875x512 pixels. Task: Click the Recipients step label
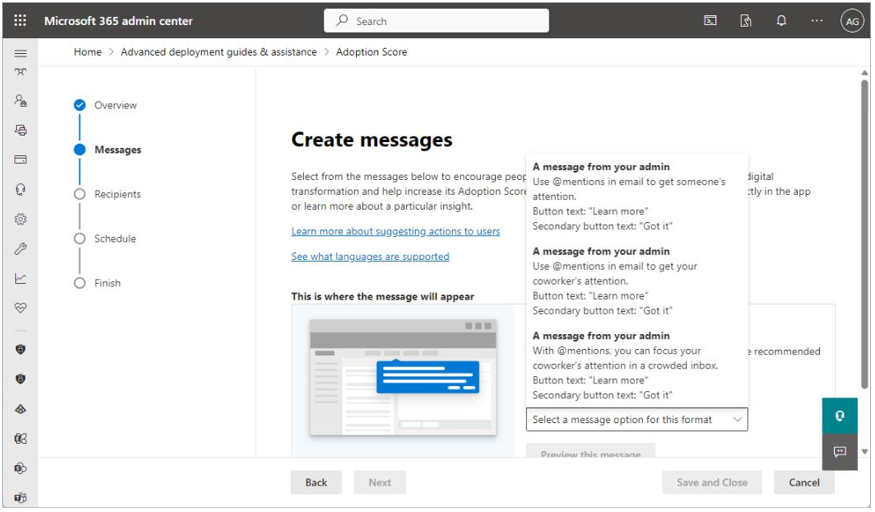tap(117, 194)
